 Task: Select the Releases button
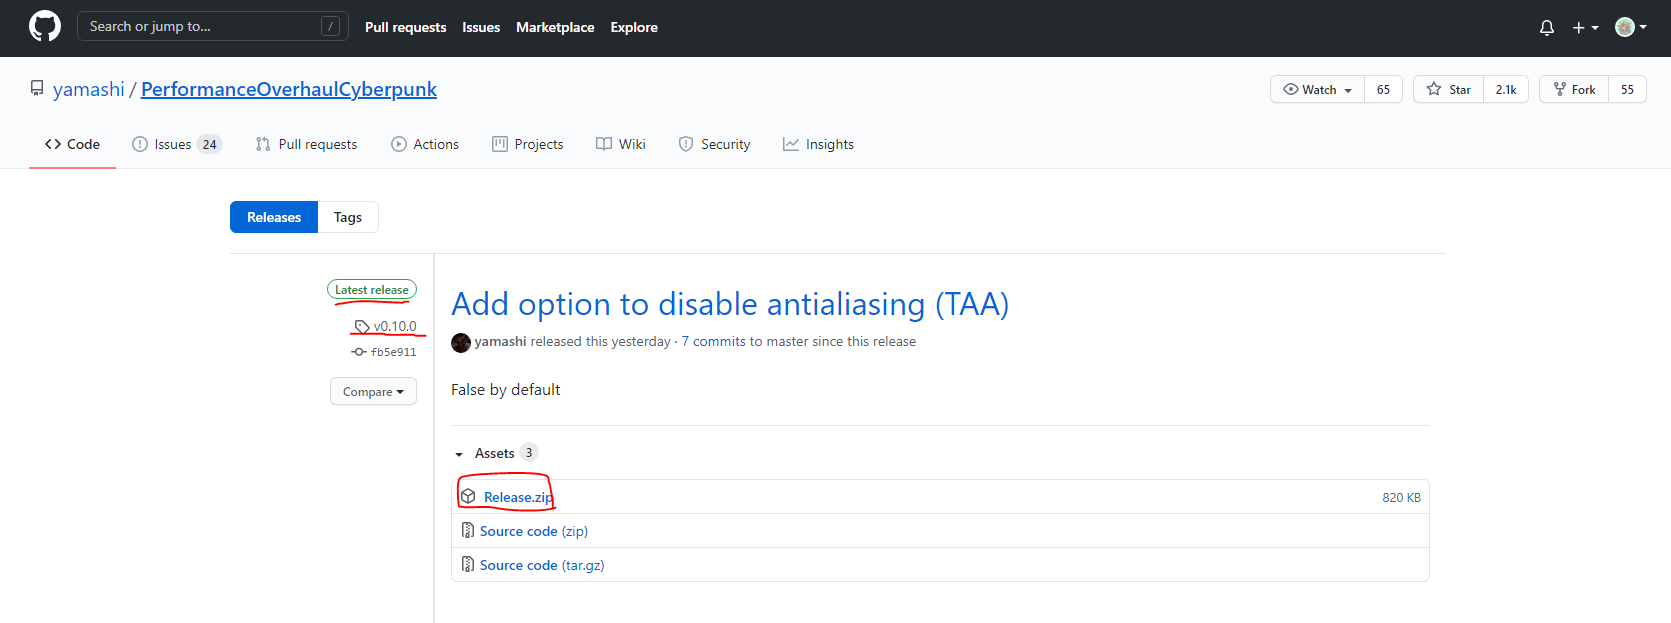click(x=274, y=217)
